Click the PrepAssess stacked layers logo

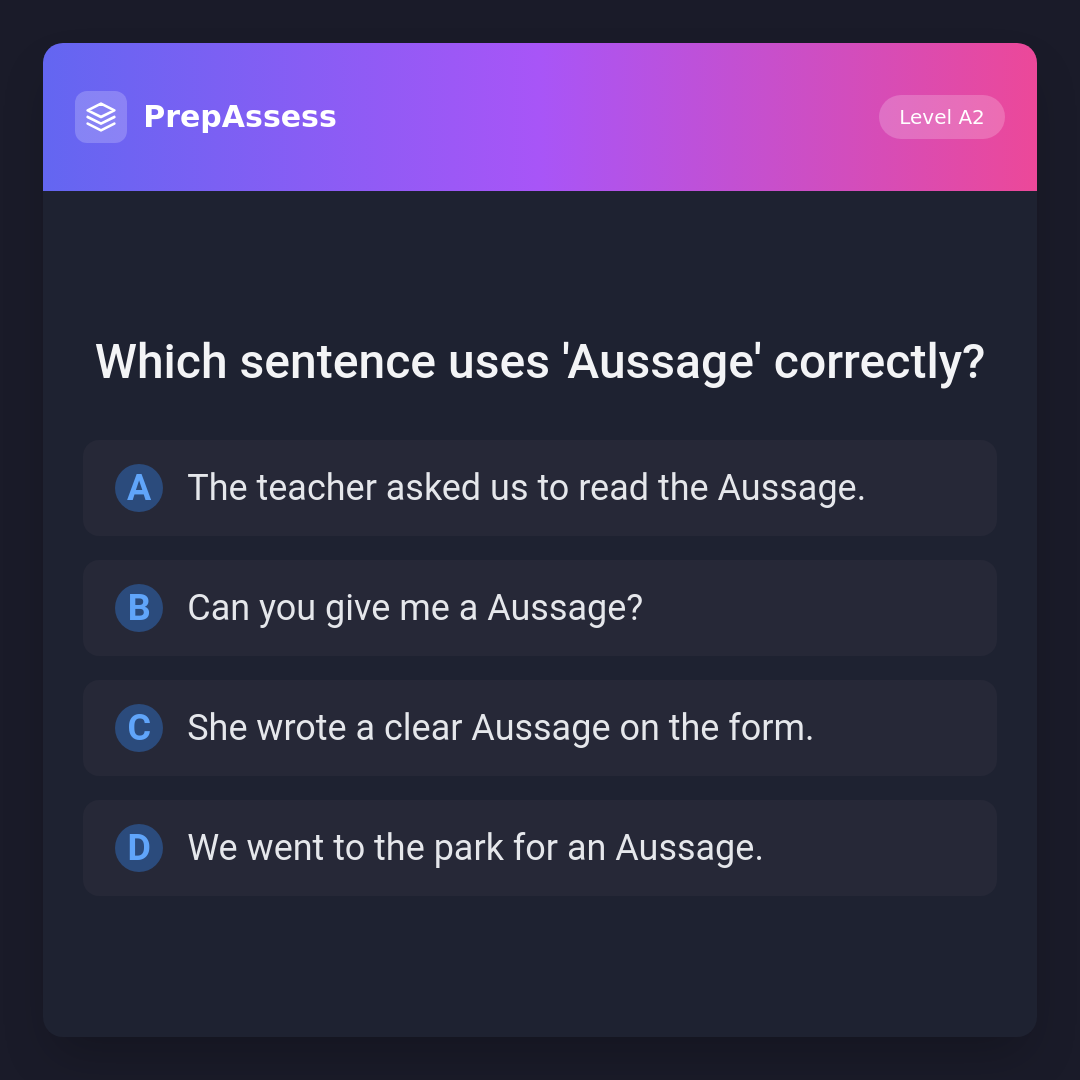101,117
